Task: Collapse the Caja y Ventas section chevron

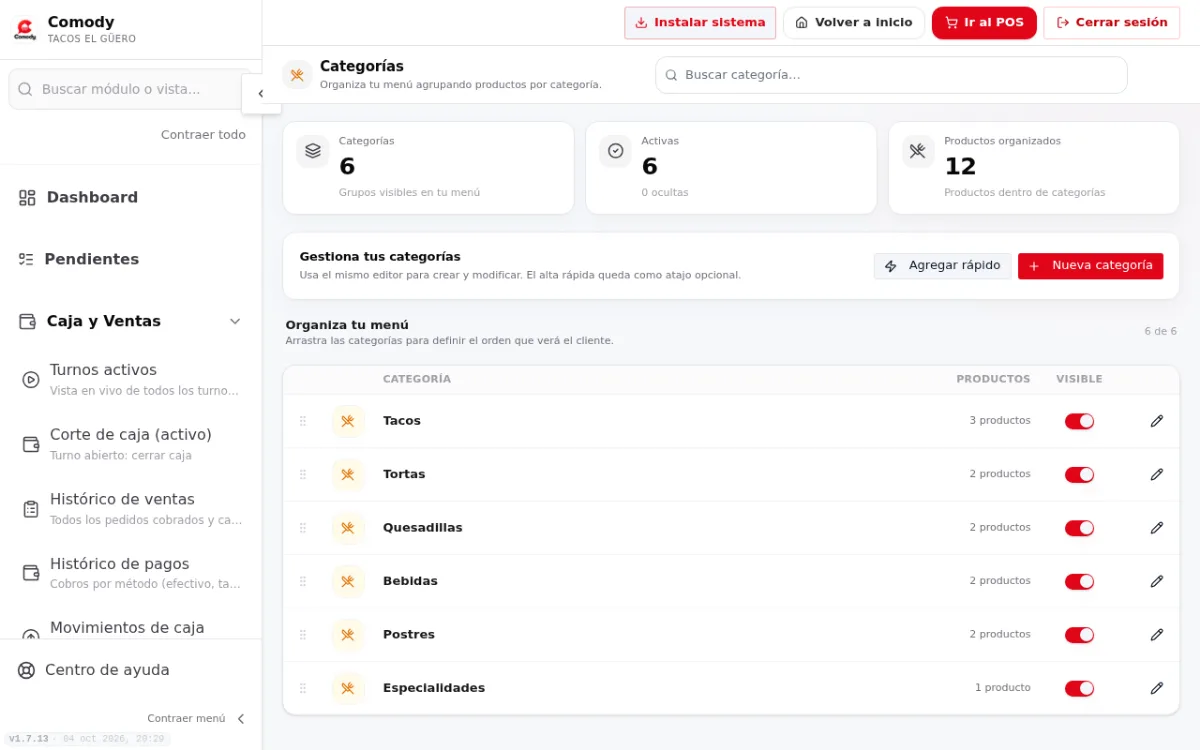Action: (235, 321)
